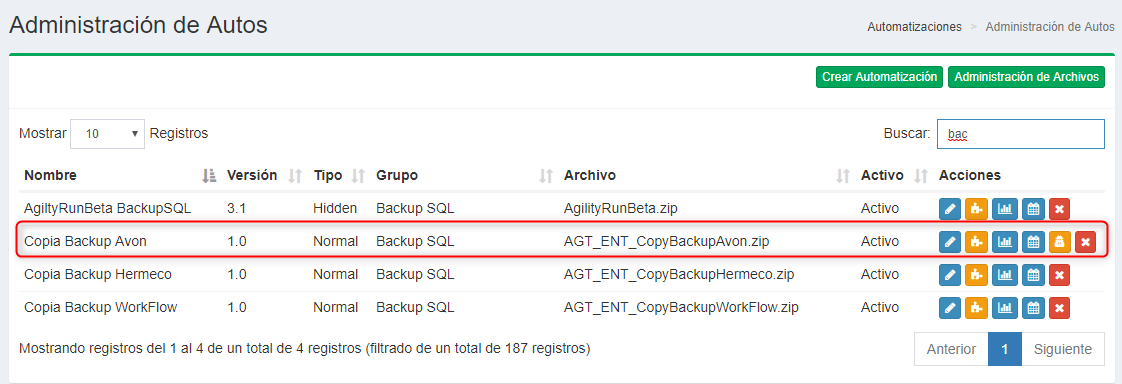
Task: Open the Mostrar records-per-page dropdown
Action: tap(107, 134)
